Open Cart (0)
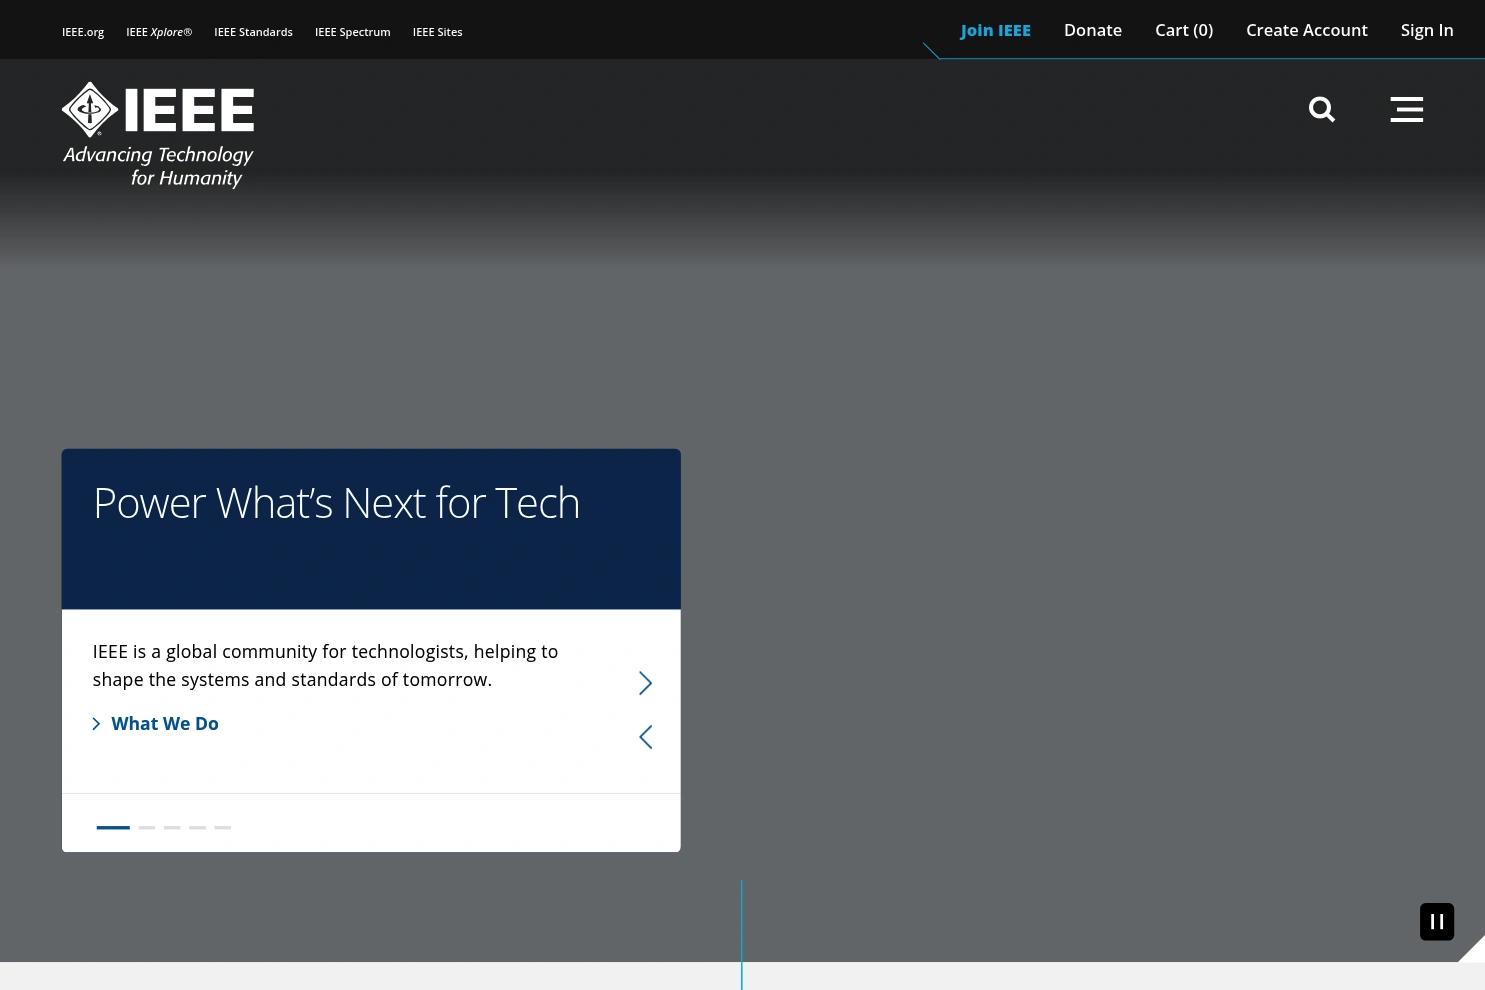The width and height of the screenshot is (1485, 990). pyautogui.click(x=1183, y=30)
